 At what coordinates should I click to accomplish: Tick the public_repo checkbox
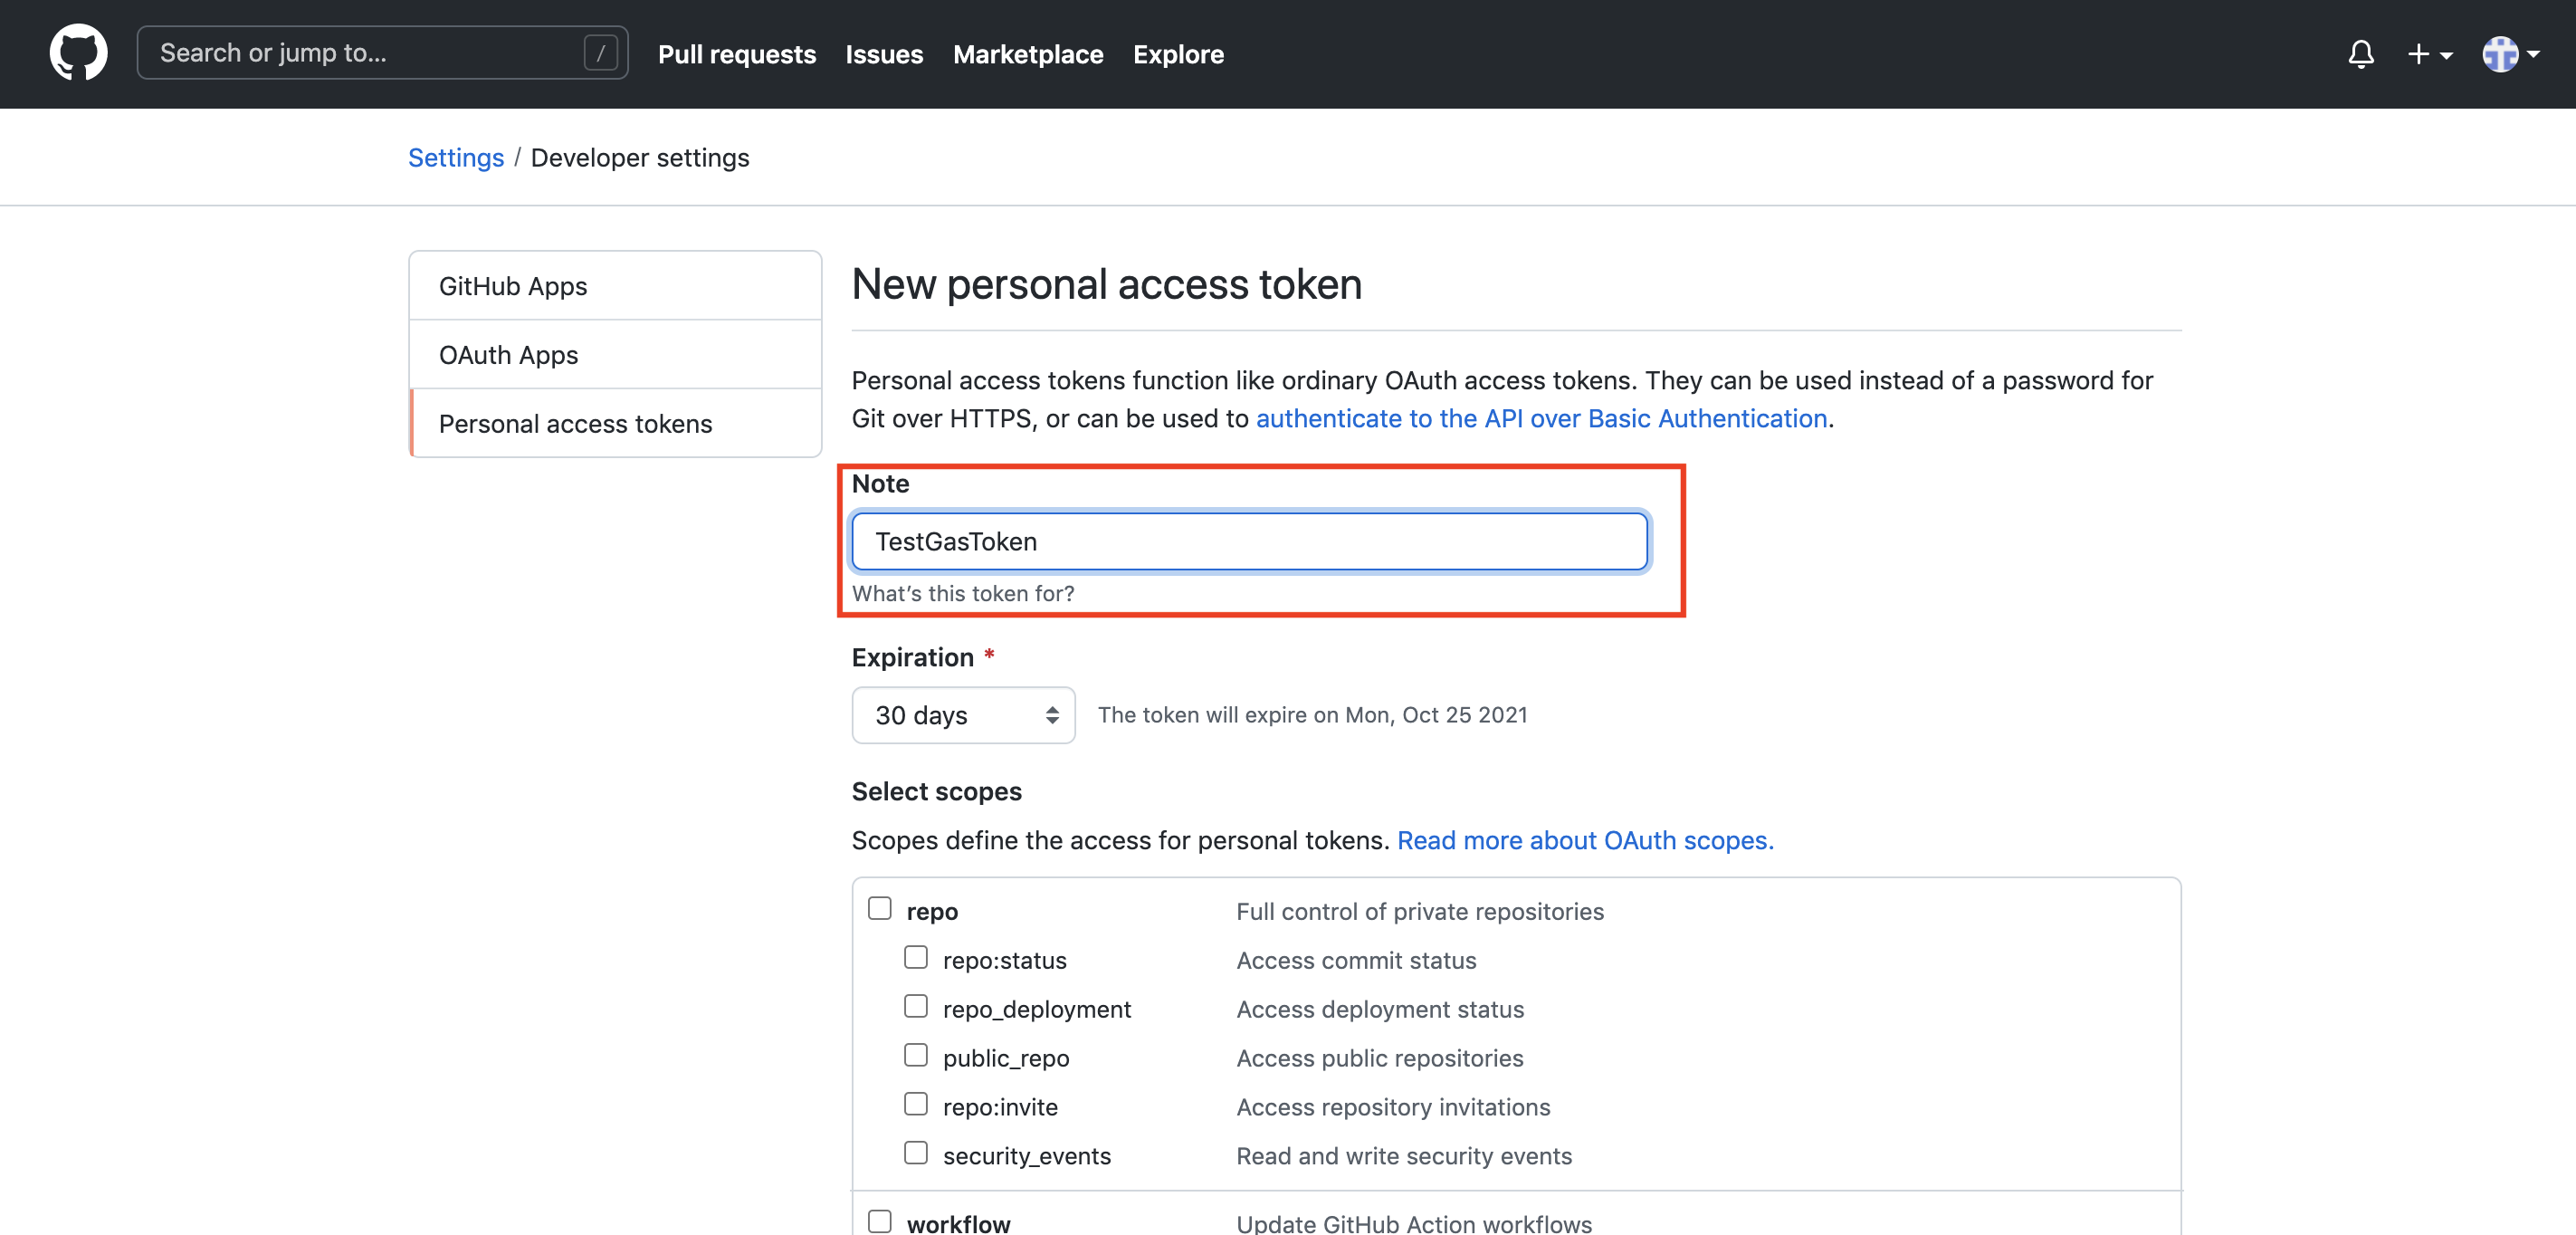tap(915, 1055)
